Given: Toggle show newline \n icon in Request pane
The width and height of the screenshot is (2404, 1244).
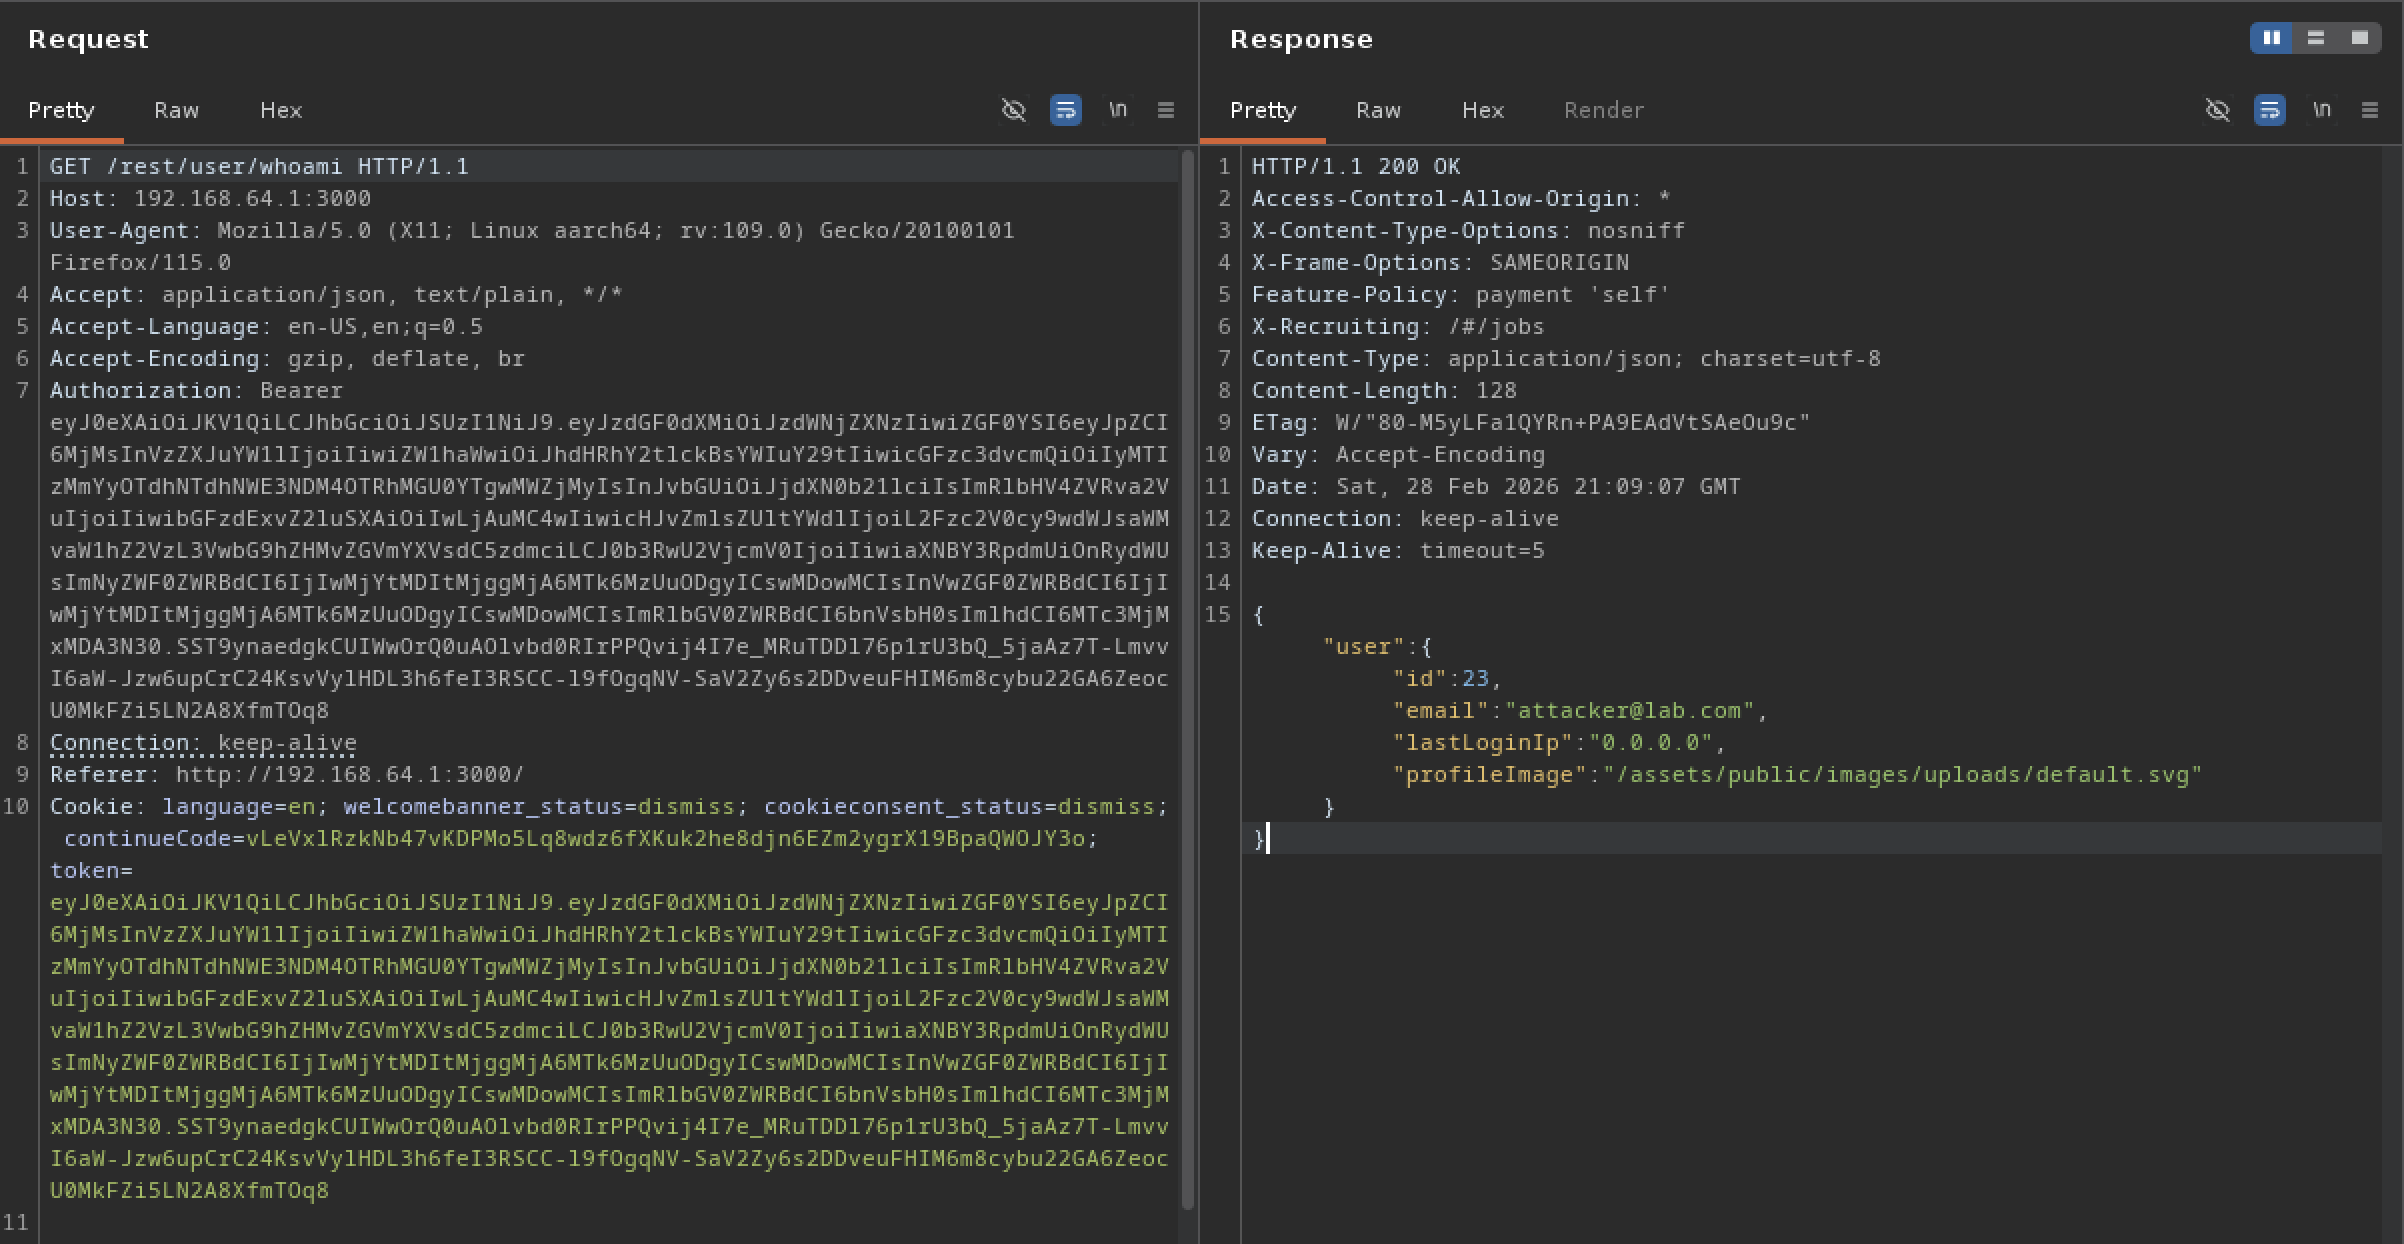Looking at the screenshot, I should [x=1118, y=110].
